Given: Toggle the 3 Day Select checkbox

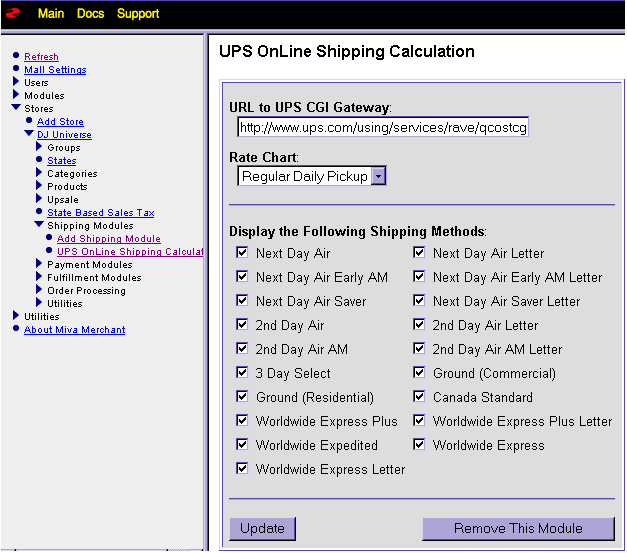Looking at the screenshot, I should (x=242, y=373).
